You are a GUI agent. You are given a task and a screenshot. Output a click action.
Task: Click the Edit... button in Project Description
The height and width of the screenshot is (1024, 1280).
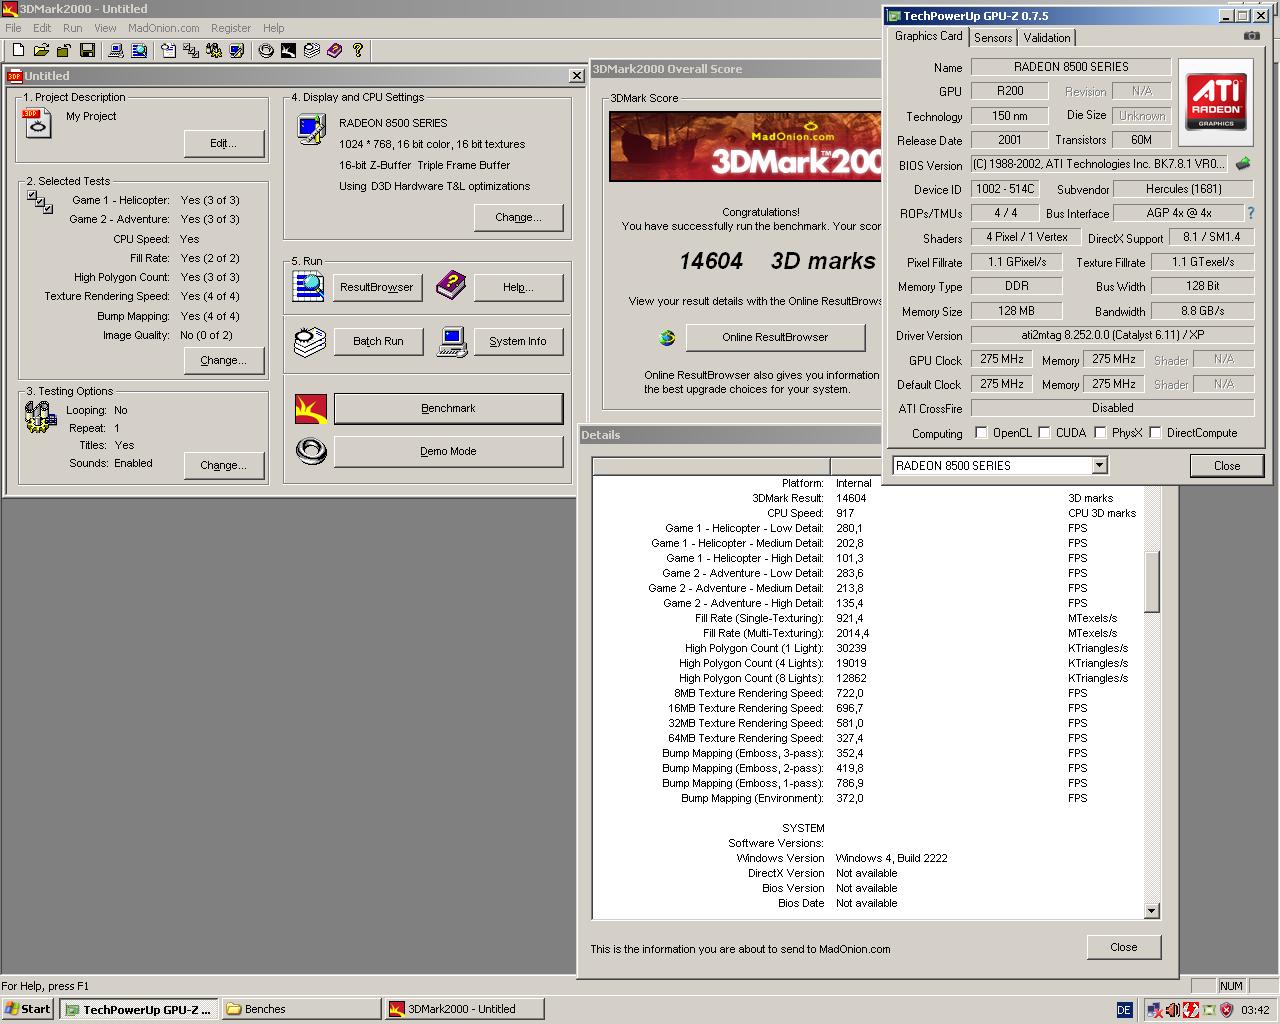click(224, 143)
